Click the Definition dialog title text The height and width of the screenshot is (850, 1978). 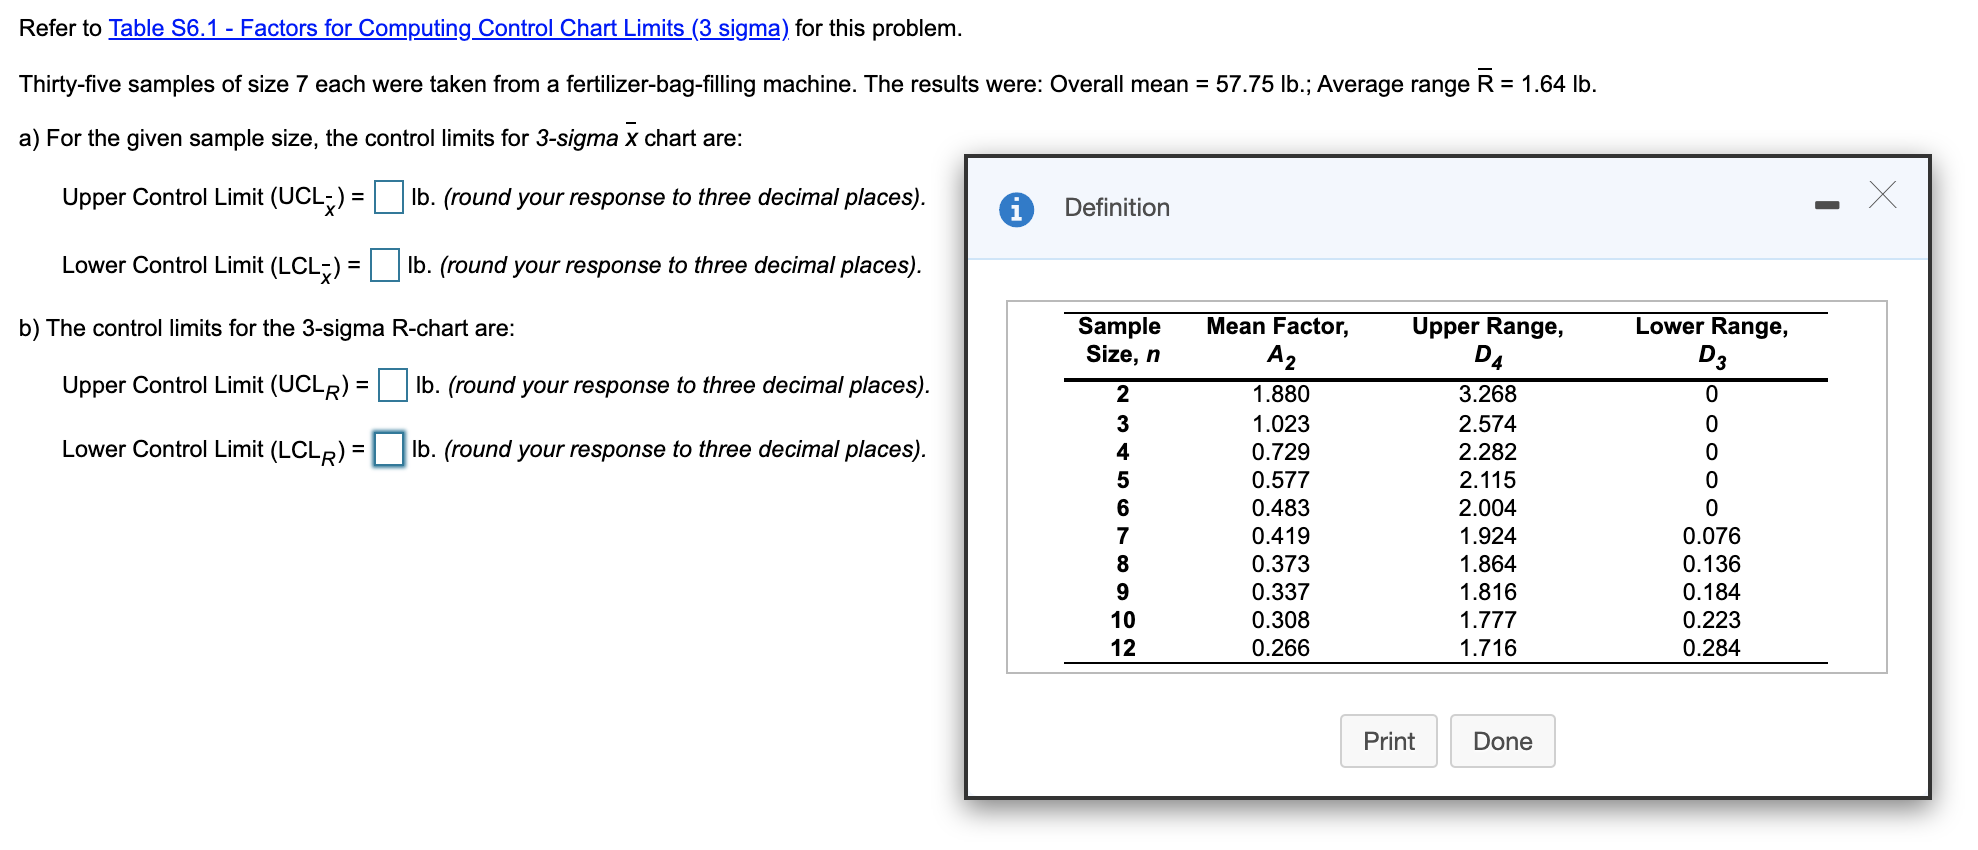1116,208
